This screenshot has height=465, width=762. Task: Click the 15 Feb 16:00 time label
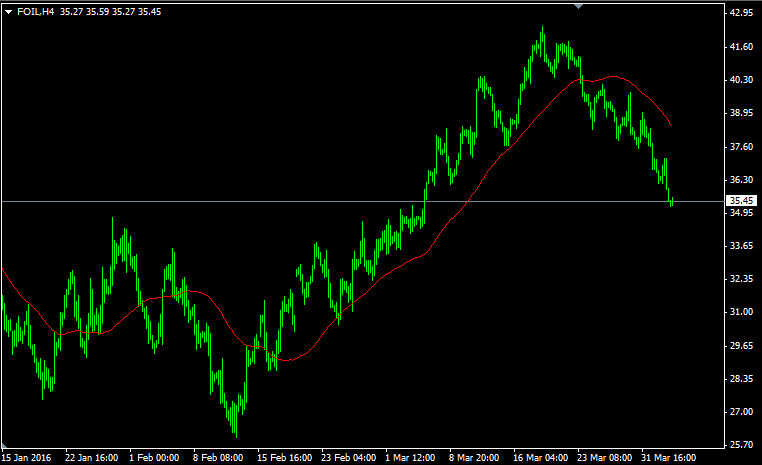[x=284, y=458]
